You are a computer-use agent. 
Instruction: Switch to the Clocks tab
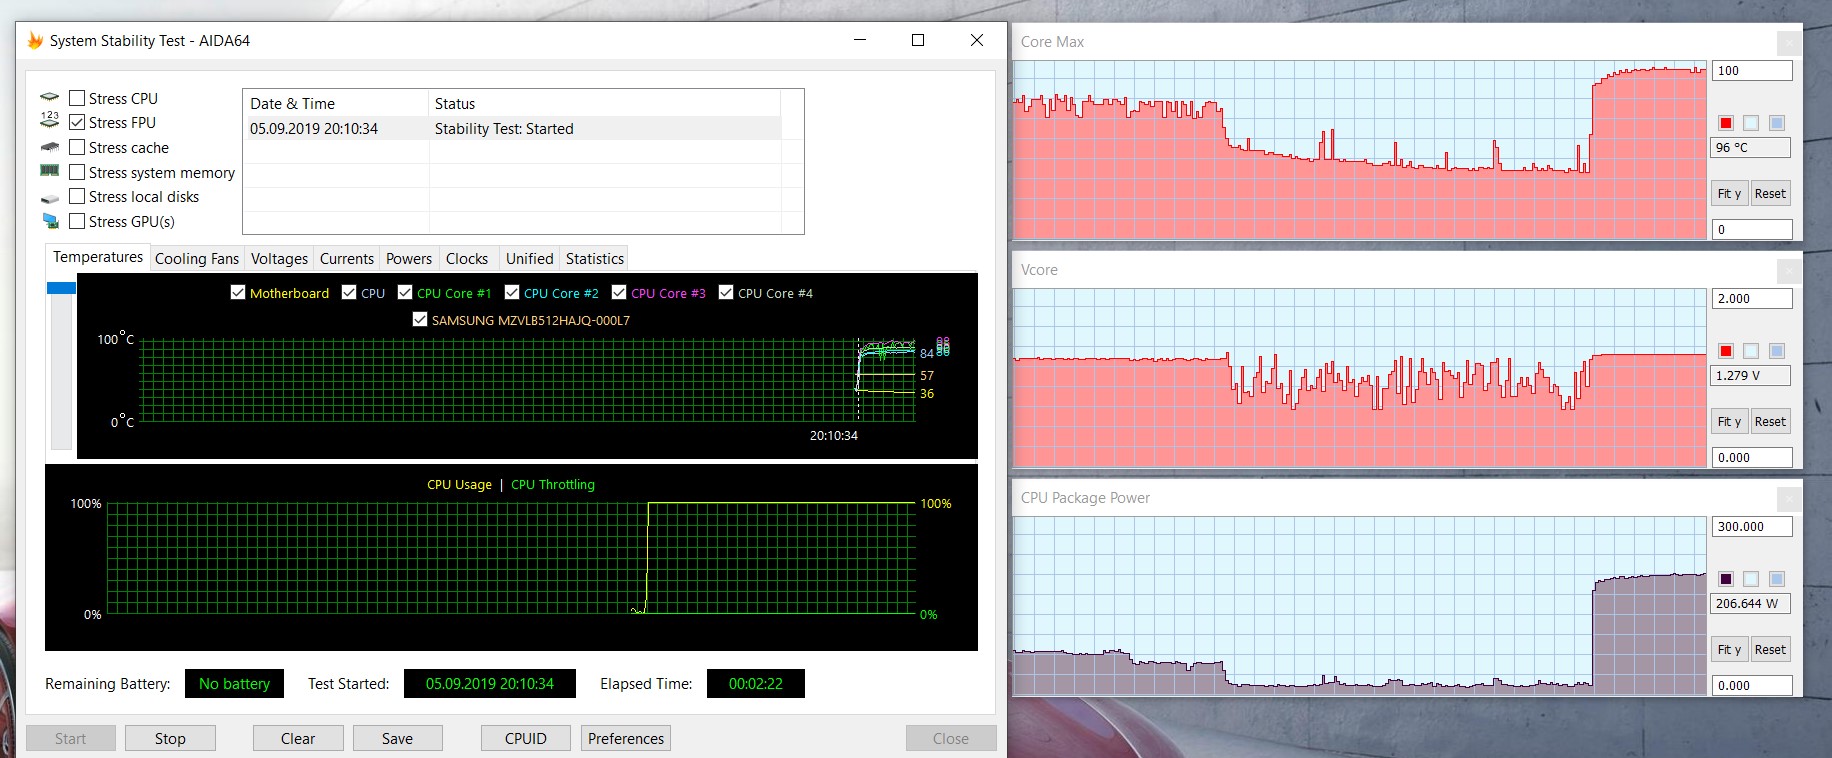point(467,258)
